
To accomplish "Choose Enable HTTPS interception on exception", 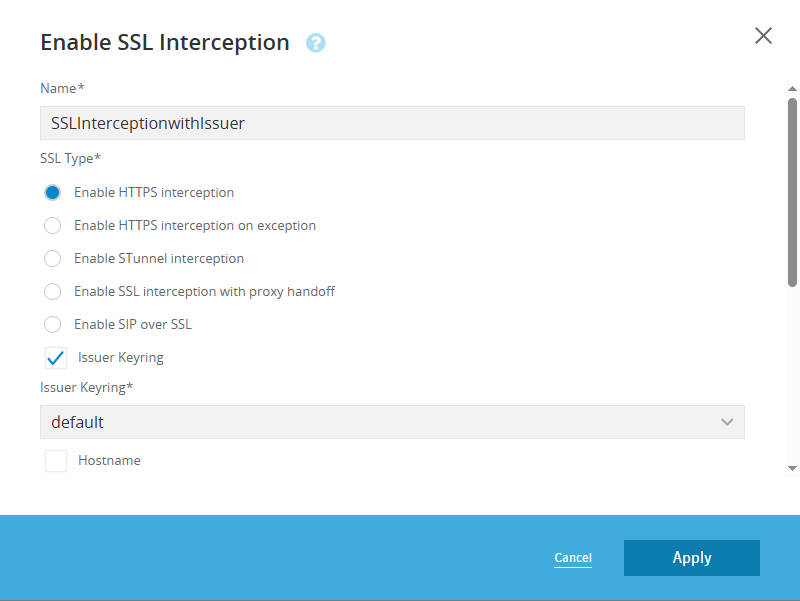I will [x=53, y=226].
